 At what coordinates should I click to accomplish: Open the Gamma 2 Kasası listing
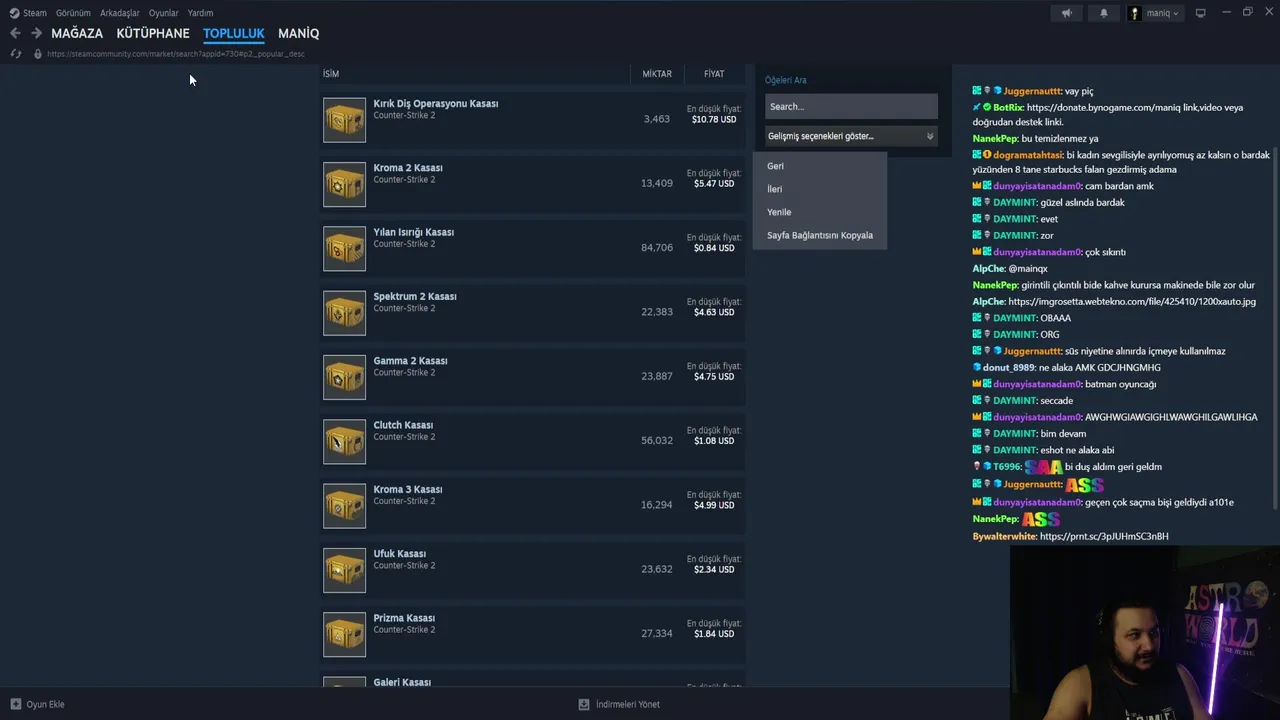coord(533,377)
